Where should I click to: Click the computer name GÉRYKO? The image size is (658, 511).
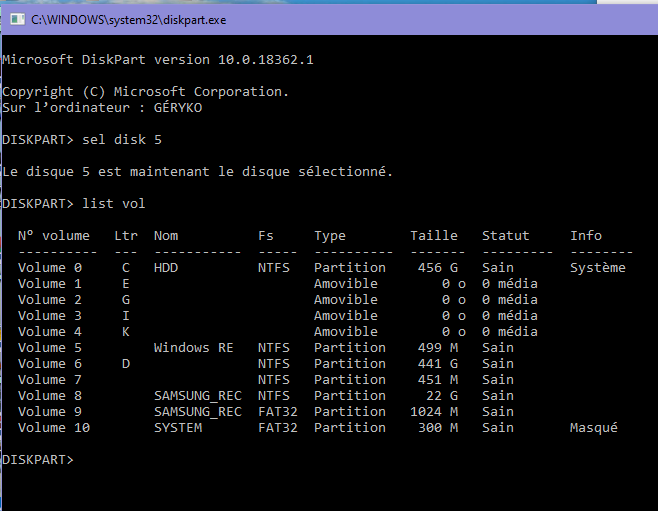pos(174,108)
